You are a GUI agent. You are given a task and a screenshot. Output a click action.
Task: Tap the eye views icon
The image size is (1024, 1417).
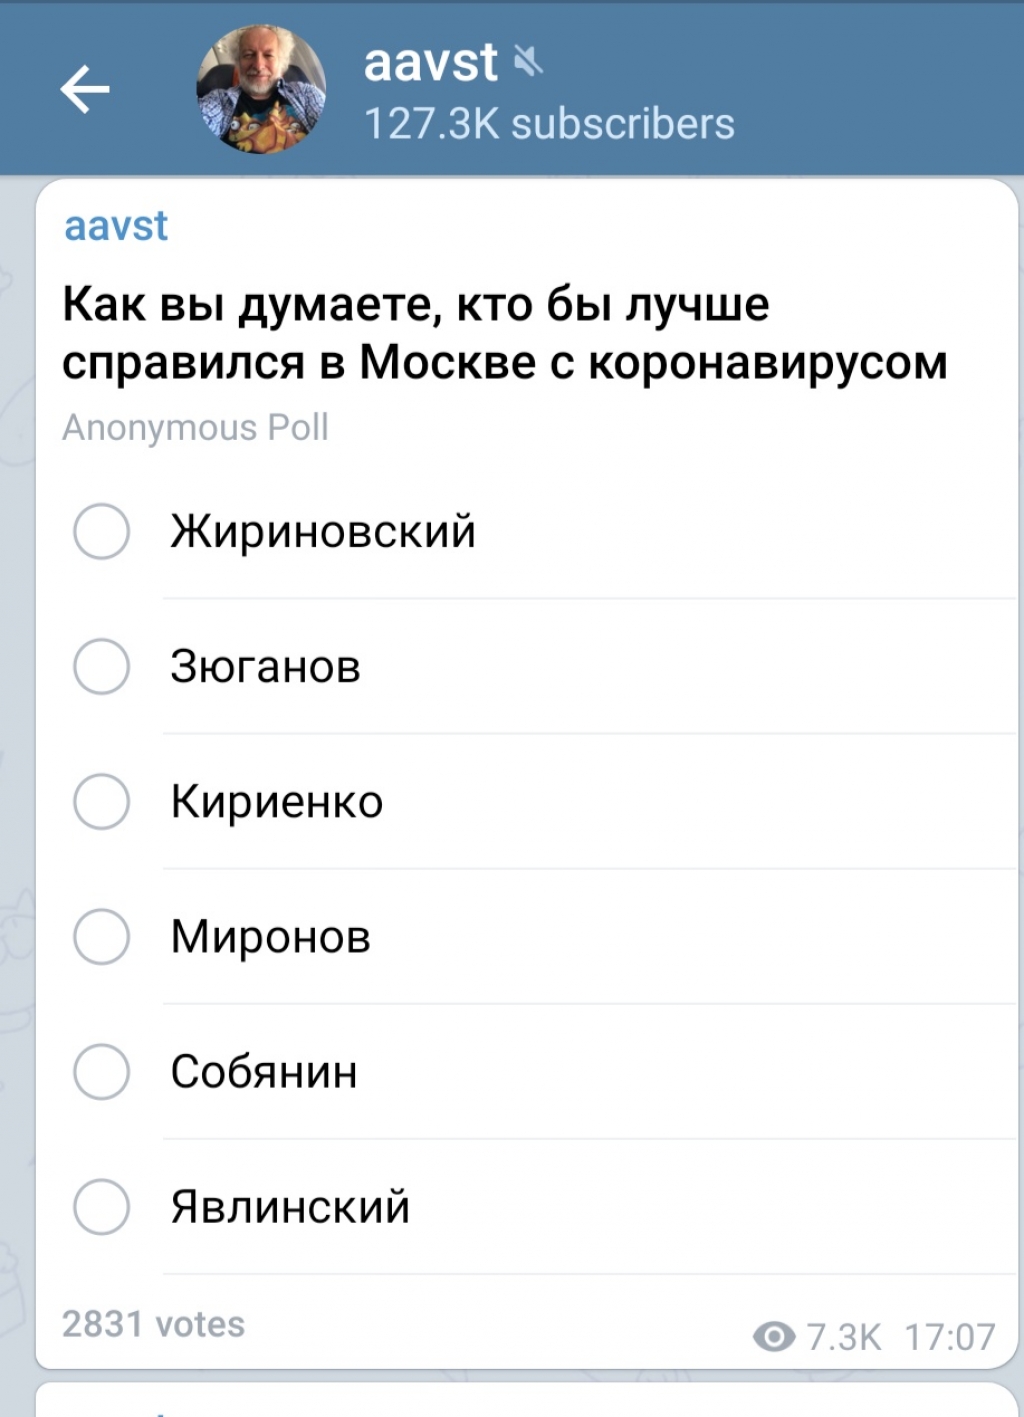(x=773, y=1336)
